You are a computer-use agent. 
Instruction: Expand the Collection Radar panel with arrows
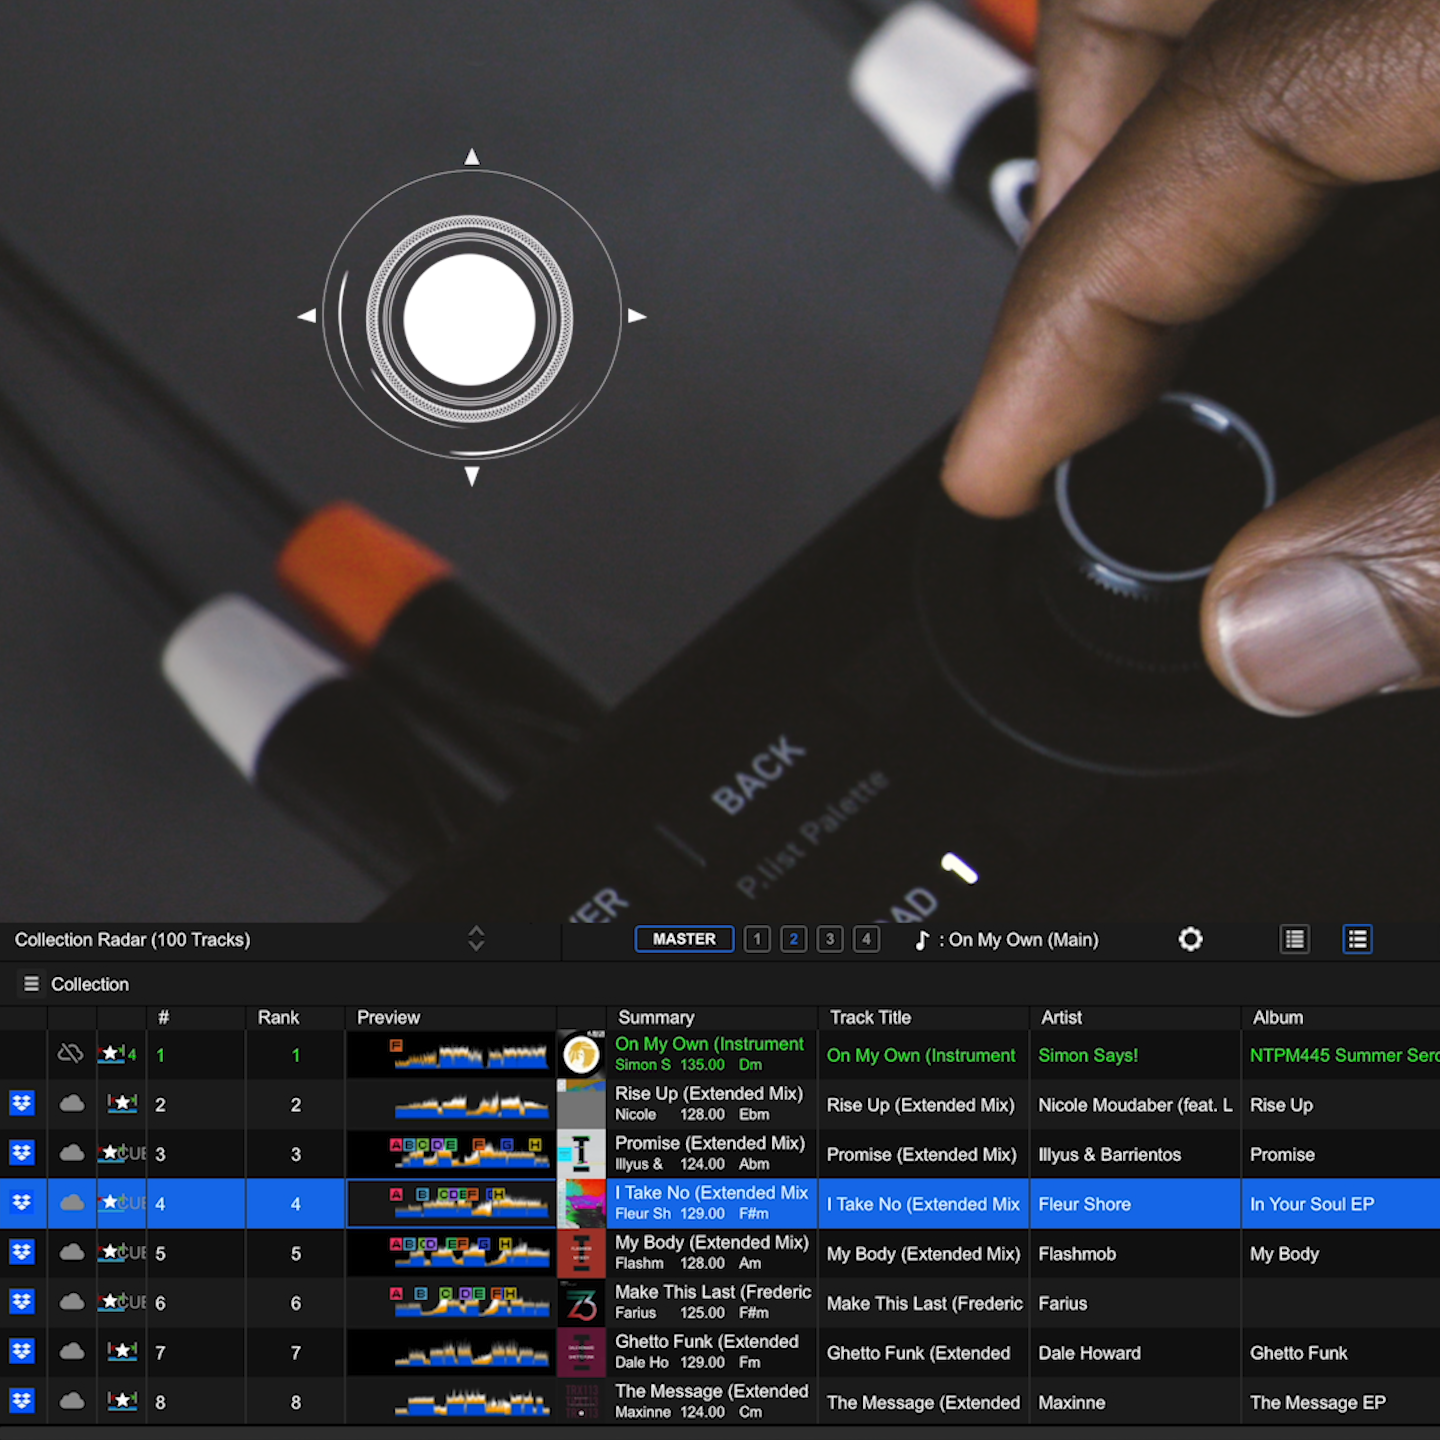point(476,938)
